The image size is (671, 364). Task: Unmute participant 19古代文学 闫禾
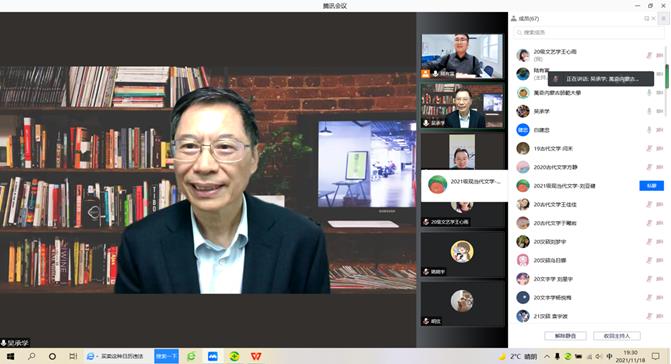(649, 148)
